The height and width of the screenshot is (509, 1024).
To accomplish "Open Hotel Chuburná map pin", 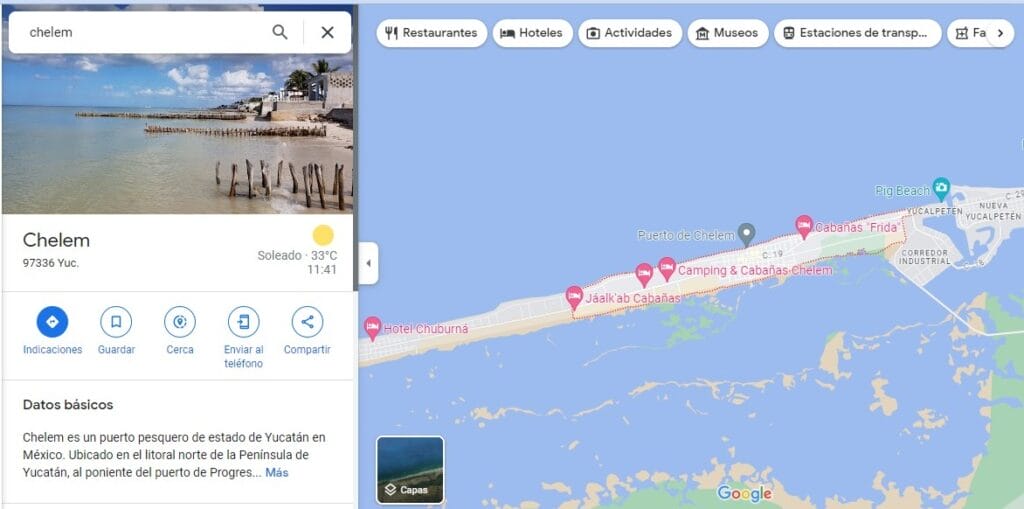I will [373, 328].
